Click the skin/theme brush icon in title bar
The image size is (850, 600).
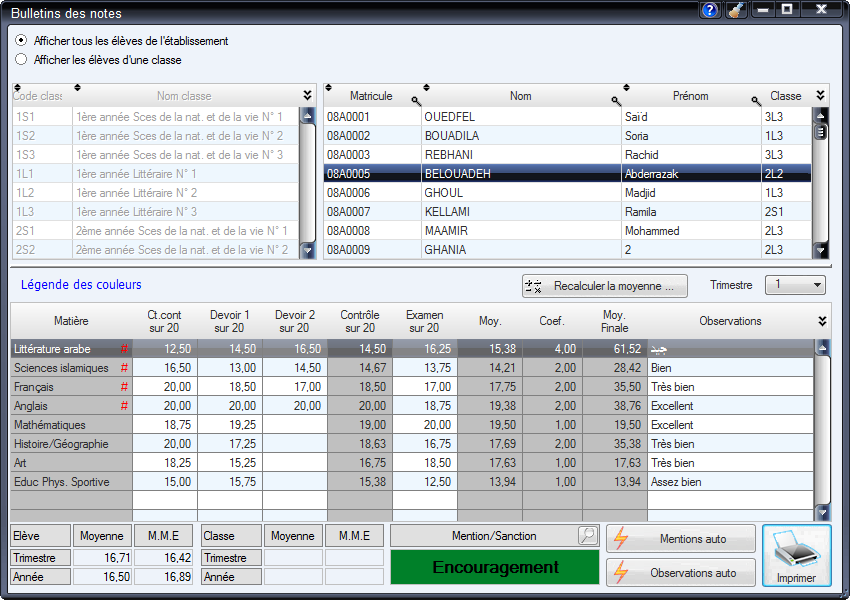click(736, 10)
